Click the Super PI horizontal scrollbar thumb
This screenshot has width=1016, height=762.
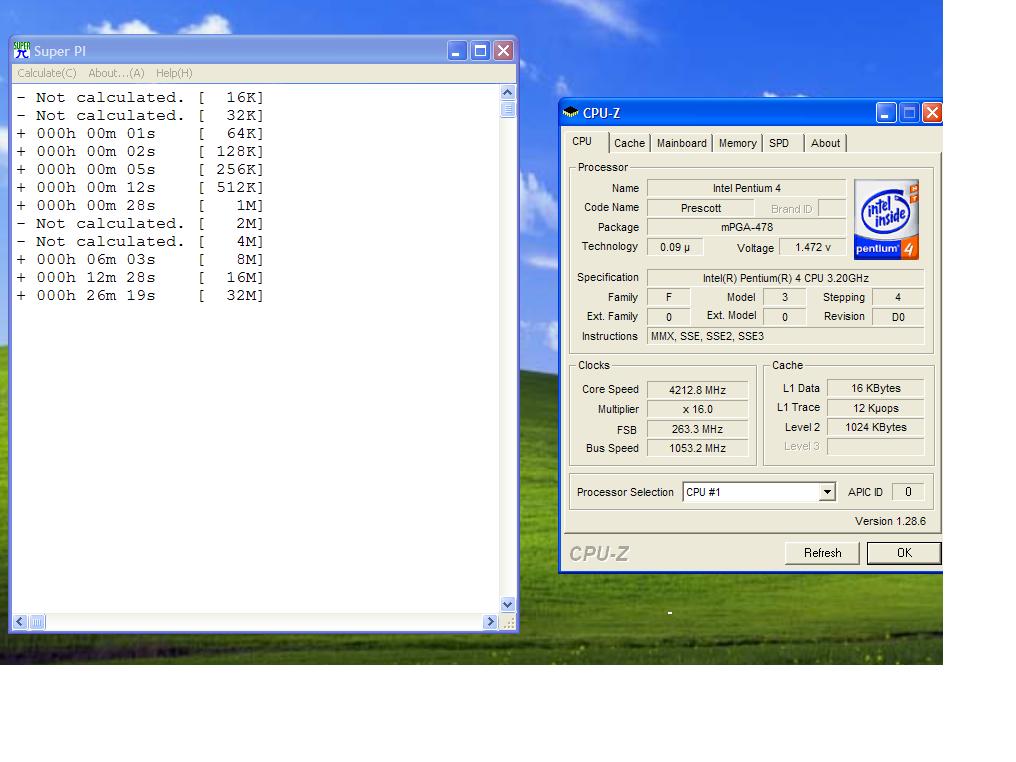(37, 622)
